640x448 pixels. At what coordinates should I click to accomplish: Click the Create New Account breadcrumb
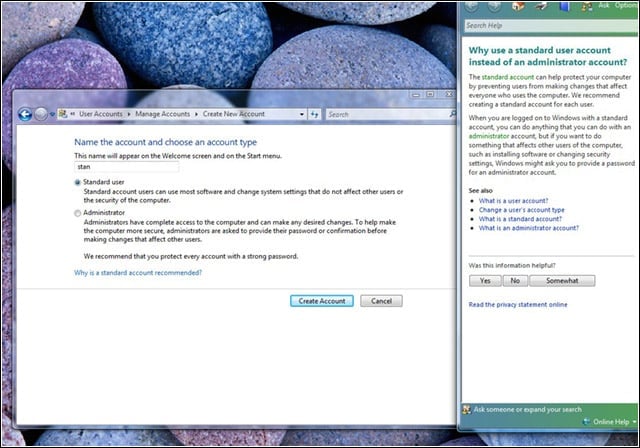(234, 114)
